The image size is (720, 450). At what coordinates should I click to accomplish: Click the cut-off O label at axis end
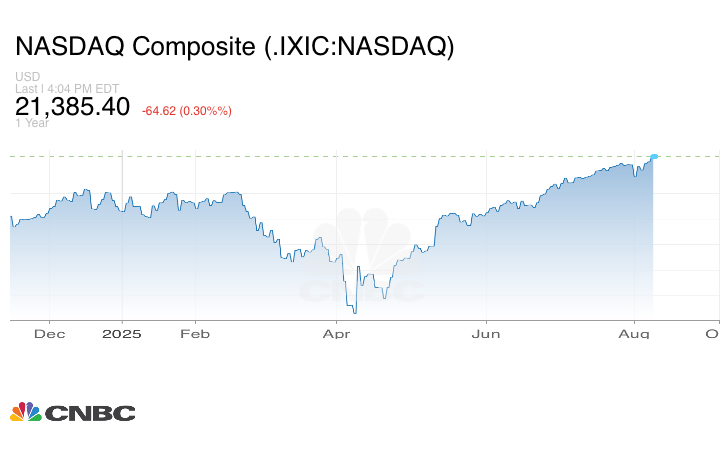pos(712,333)
